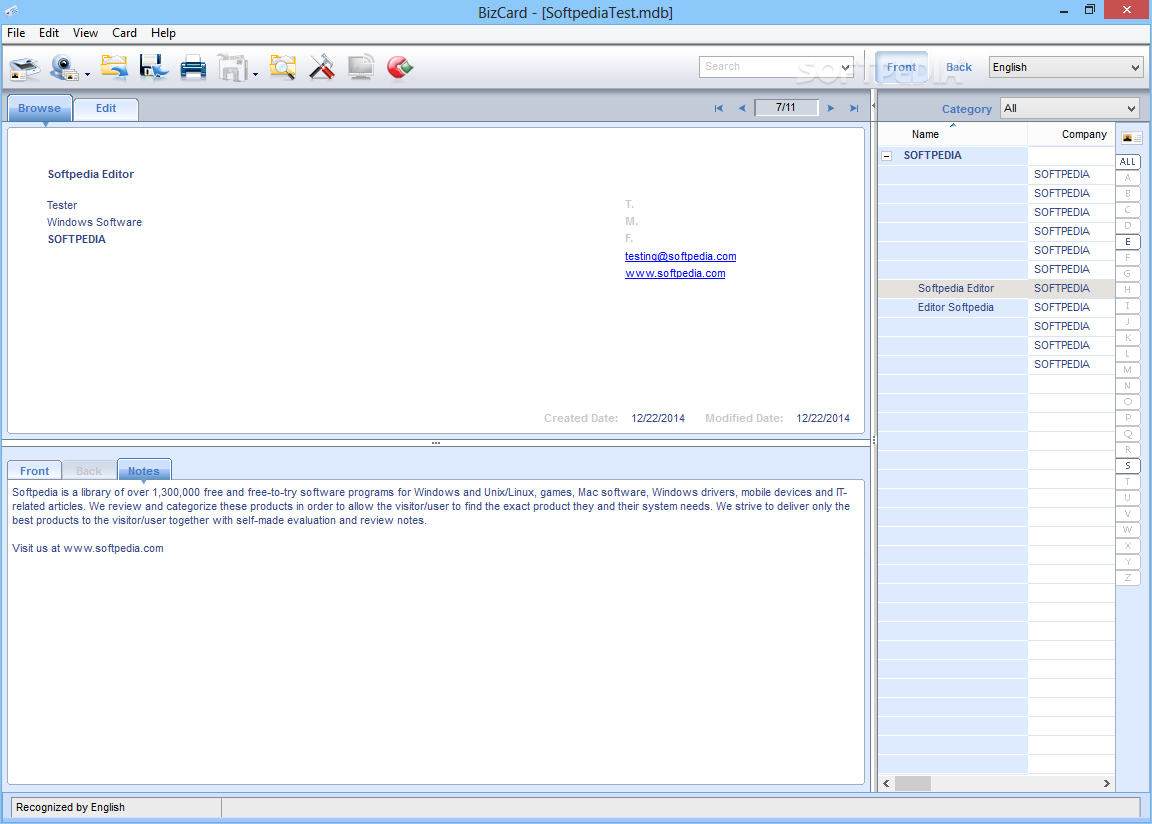The height and width of the screenshot is (824, 1152).
Task: Click the printer icon
Action: (193, 68)
